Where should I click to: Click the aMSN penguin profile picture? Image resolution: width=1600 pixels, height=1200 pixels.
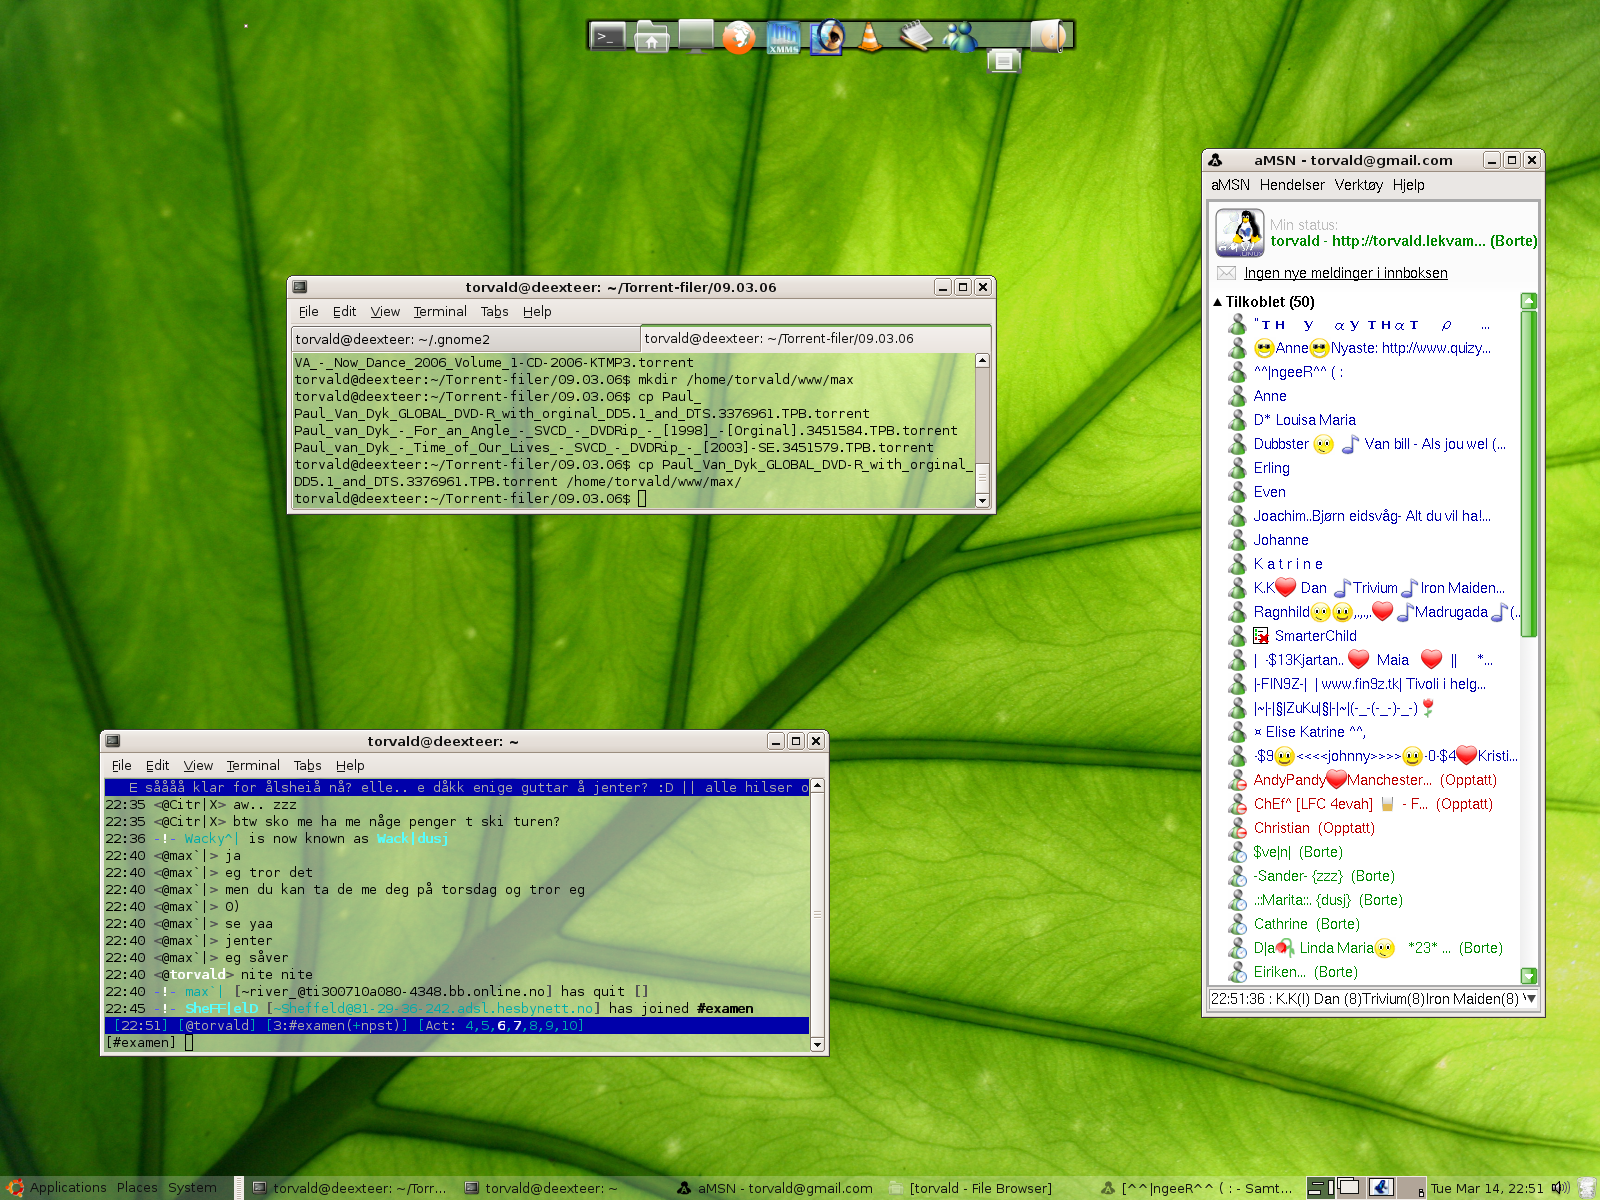[x=1239, y=233]
